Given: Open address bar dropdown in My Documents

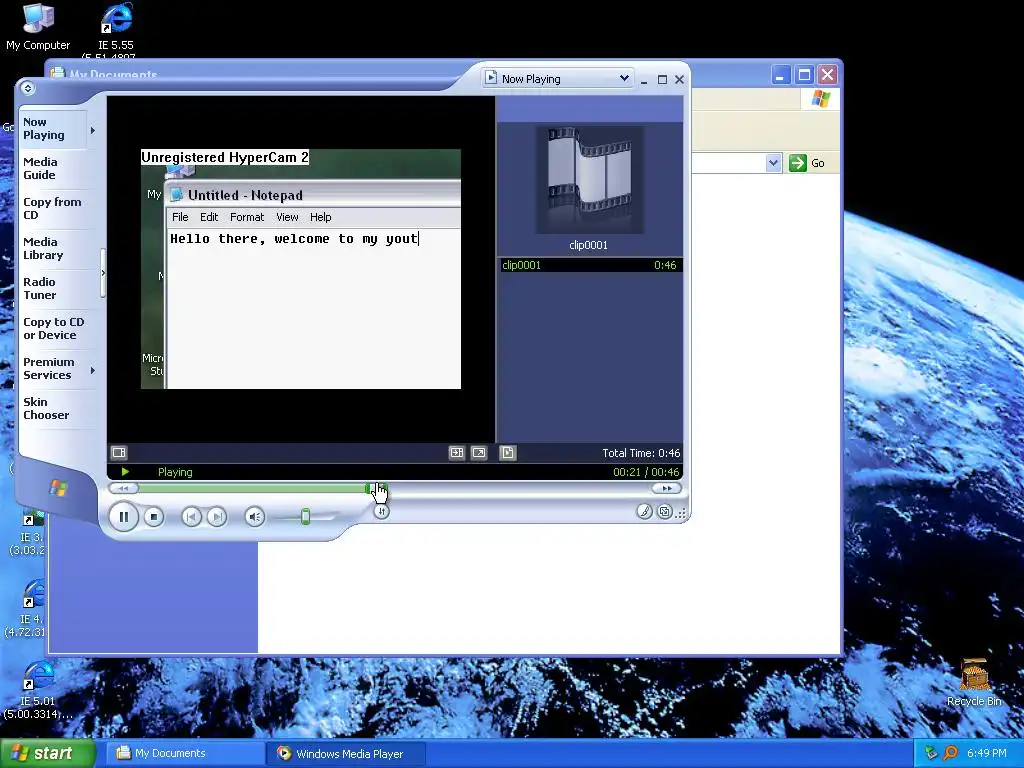Looking at the screenshot, I should point(773,163).
